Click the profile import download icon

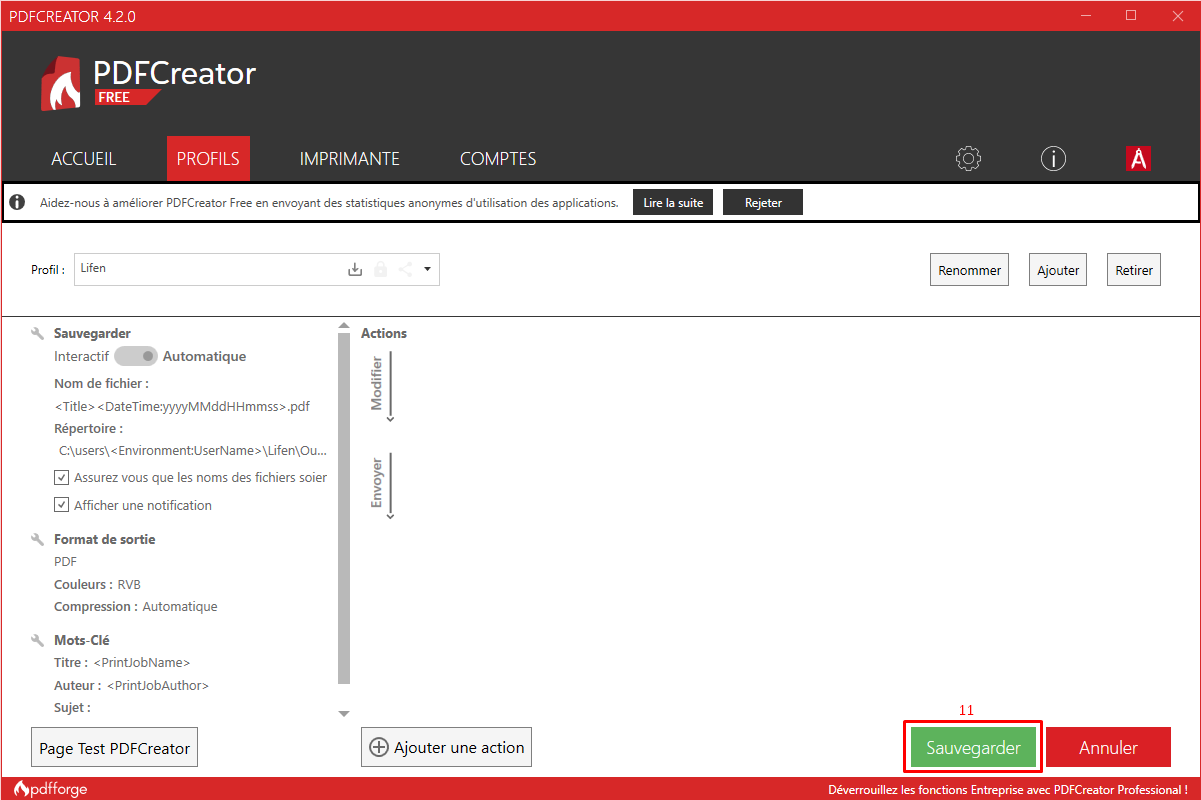(355, 269)
